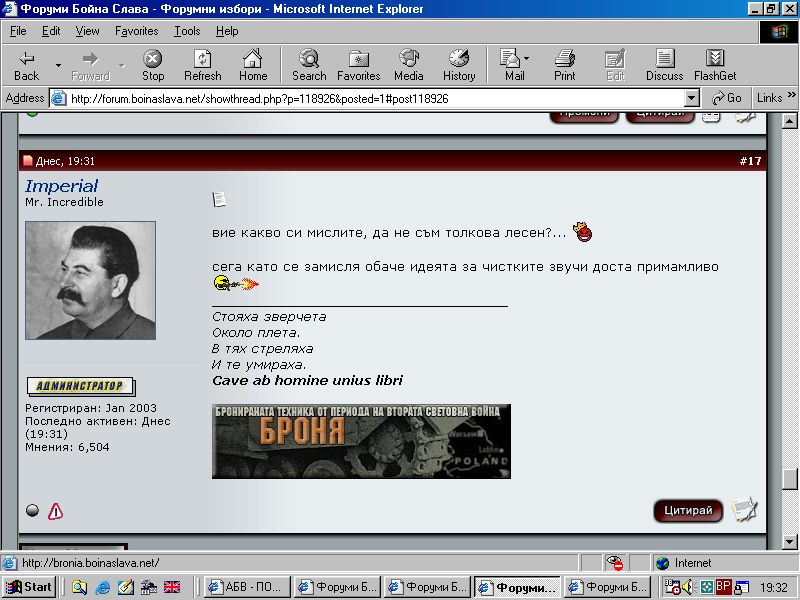This screenshot has width=800, height=600.
Task: Click post number #17 link
Action: pyautogui.click(x=750, y=161)
